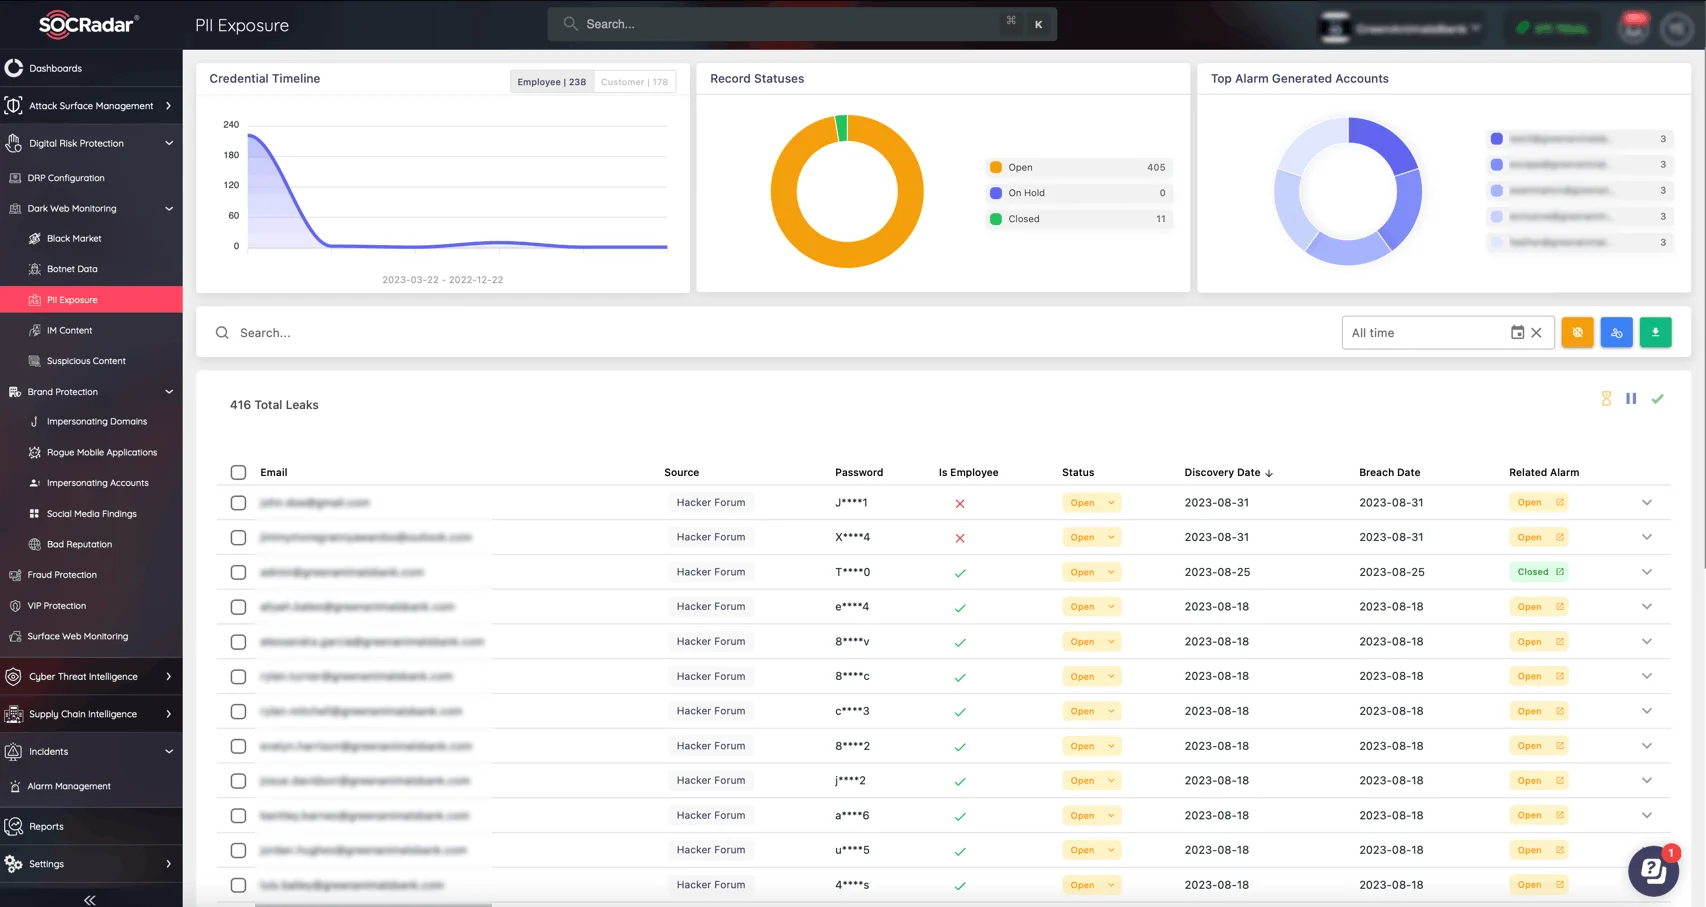Screen dimensions: 1706x907
Task: Expand Cyber Threat Intelligence menu
Action: (x=91, y=677)
